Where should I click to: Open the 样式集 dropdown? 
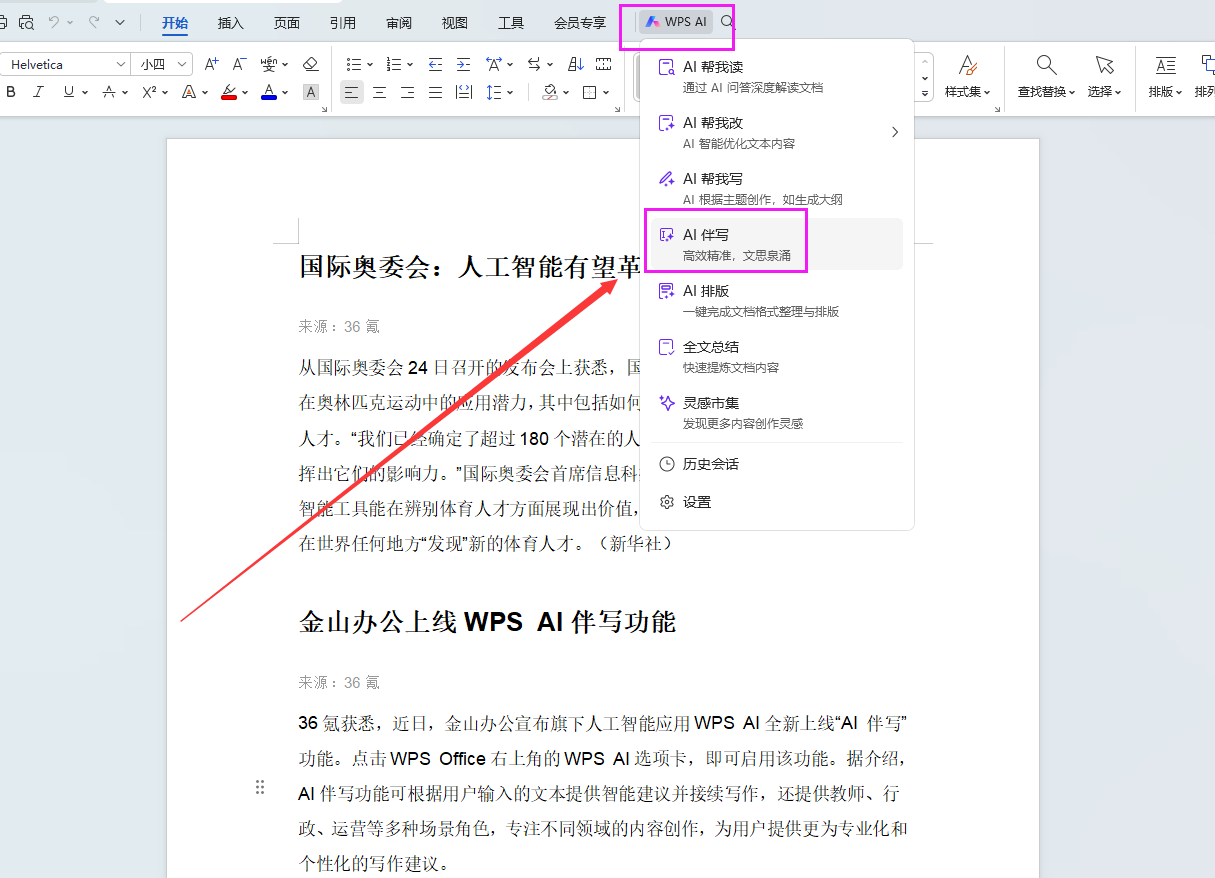(x=967, y=76)
